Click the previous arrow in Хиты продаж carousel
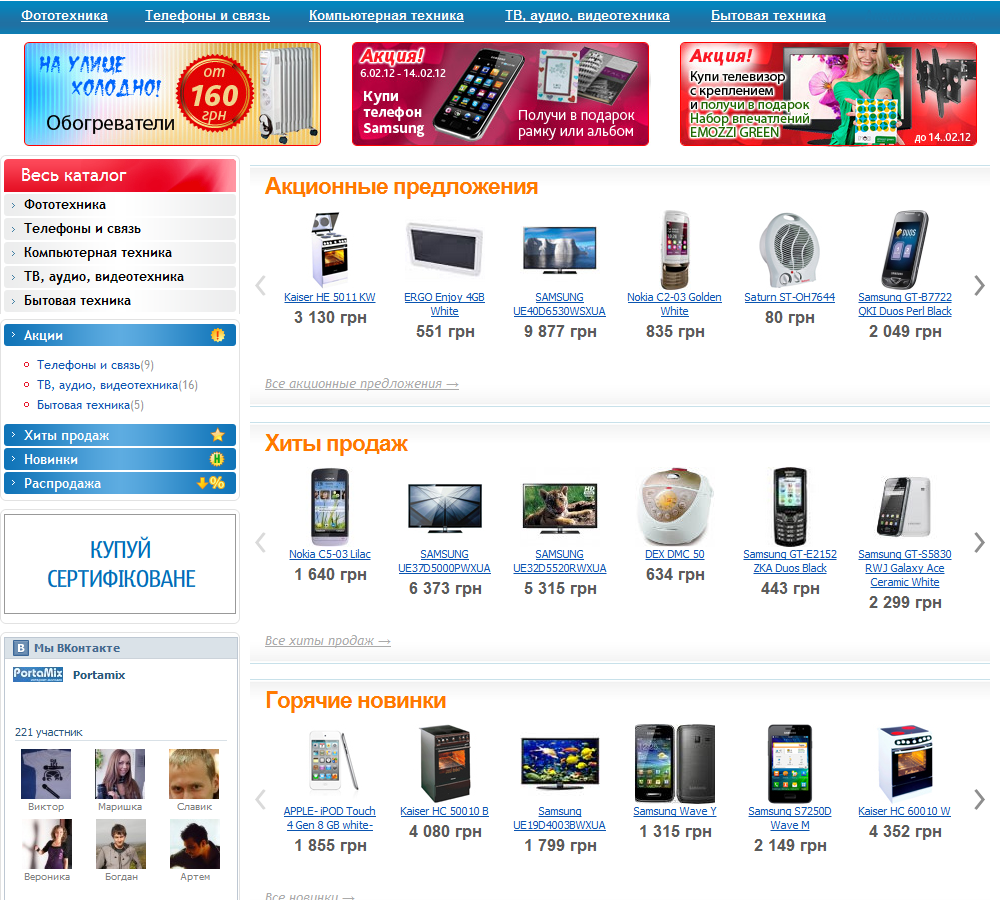 click(260, 542)
